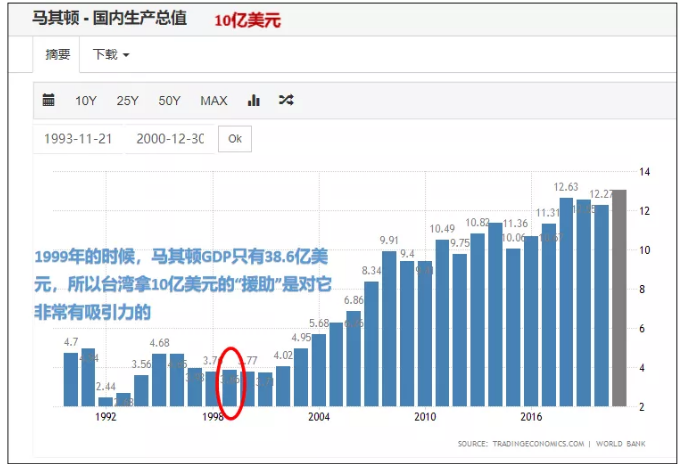Select the 25Y time range
The height and width of the screenshot is (464, 686).
[x=128, y=100]
